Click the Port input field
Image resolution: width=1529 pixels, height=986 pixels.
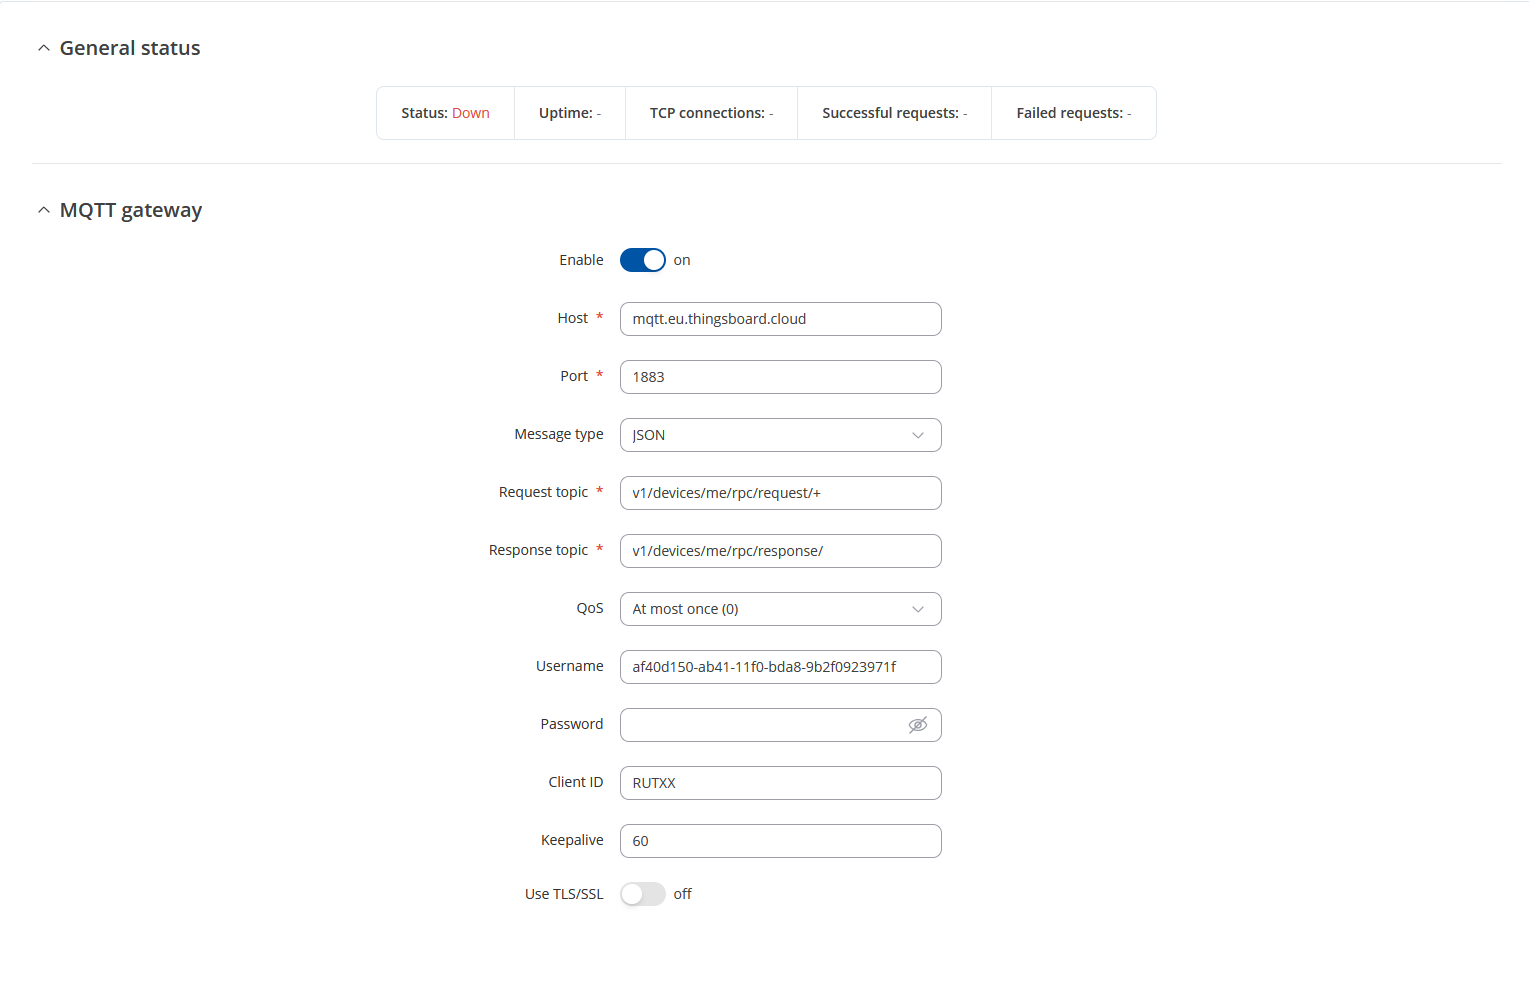point(780,377)
